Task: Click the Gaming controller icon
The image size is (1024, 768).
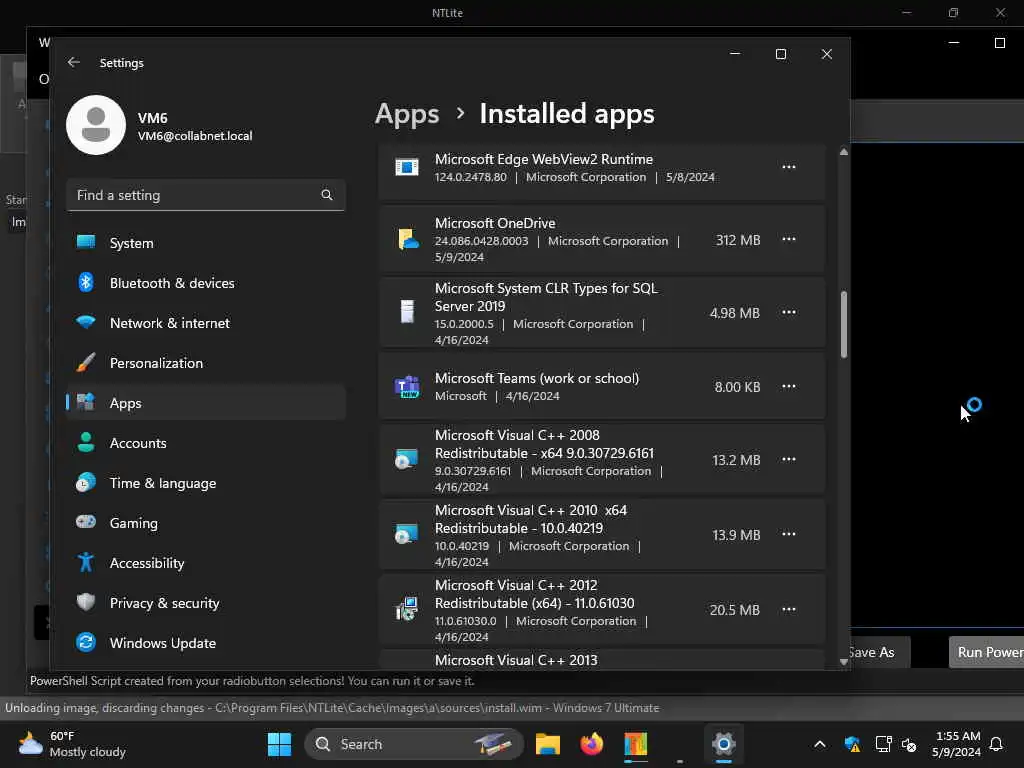Action: [86, 522]
